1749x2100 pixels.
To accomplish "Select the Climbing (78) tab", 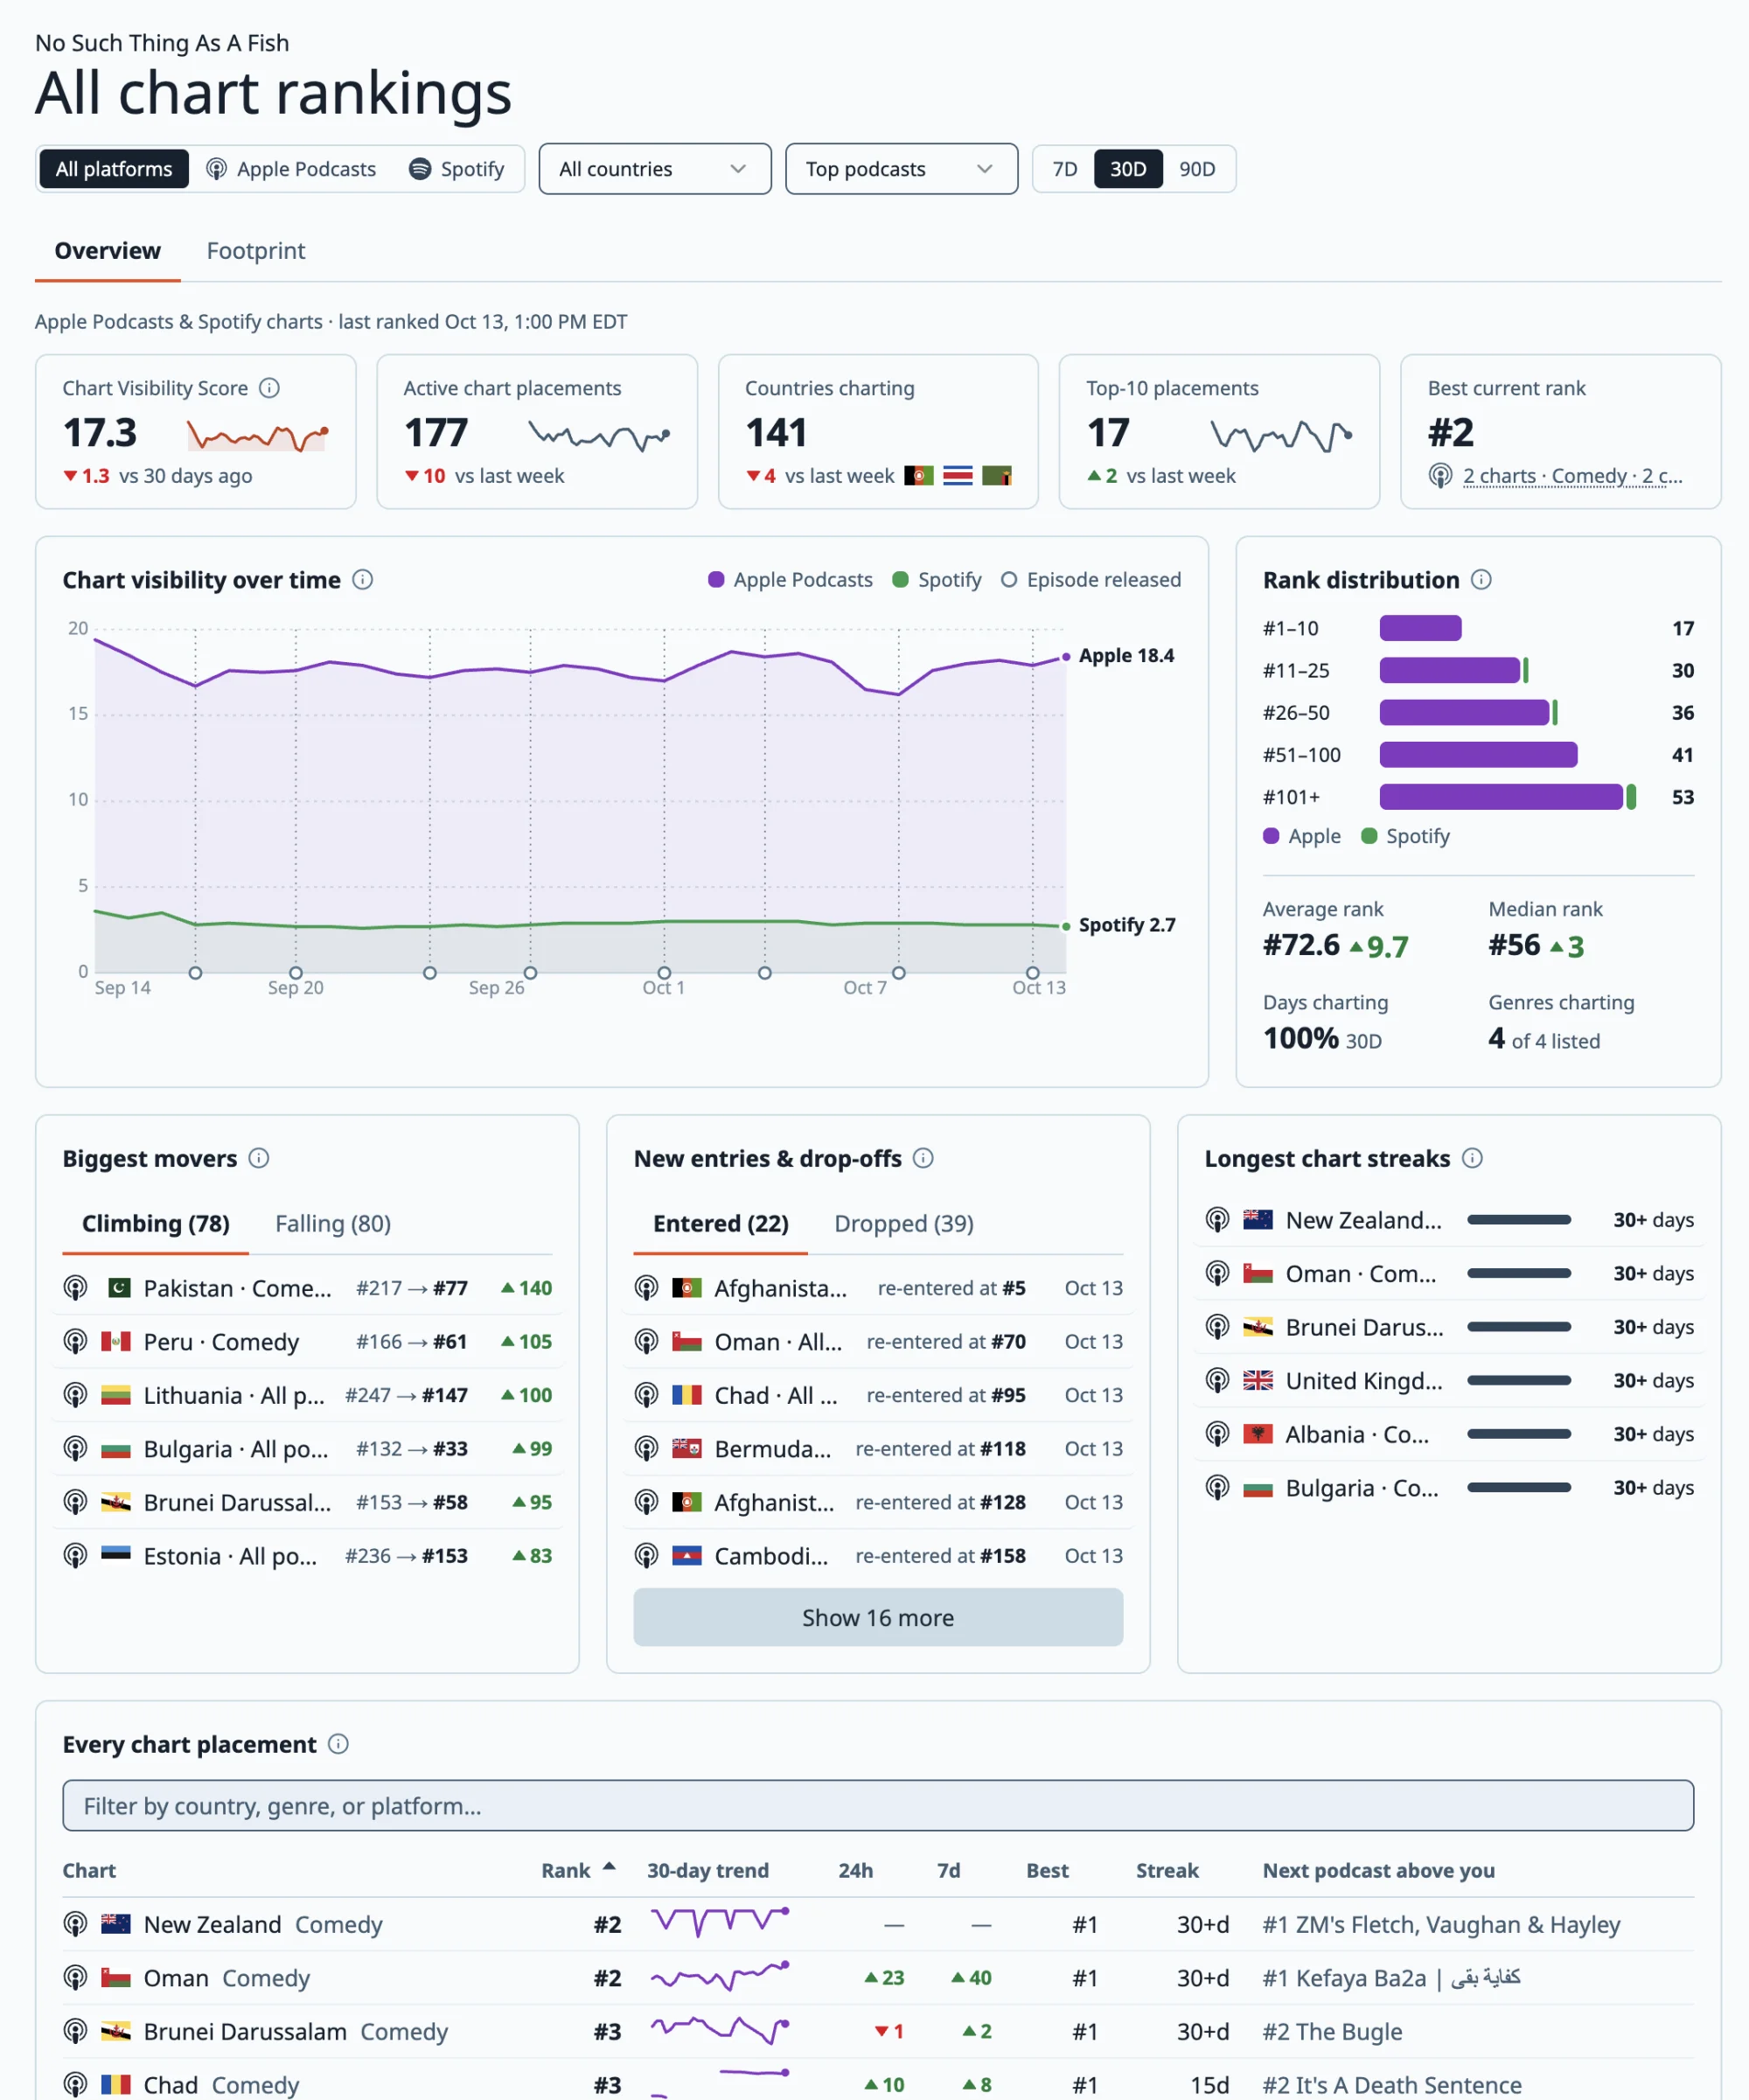I will point(156,1224).
